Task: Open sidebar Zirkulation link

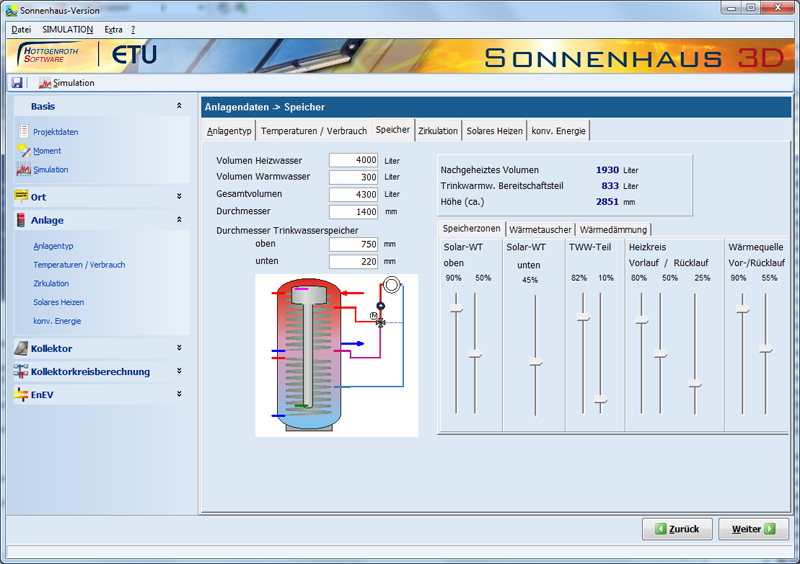Action: click(x=51, y=283)
